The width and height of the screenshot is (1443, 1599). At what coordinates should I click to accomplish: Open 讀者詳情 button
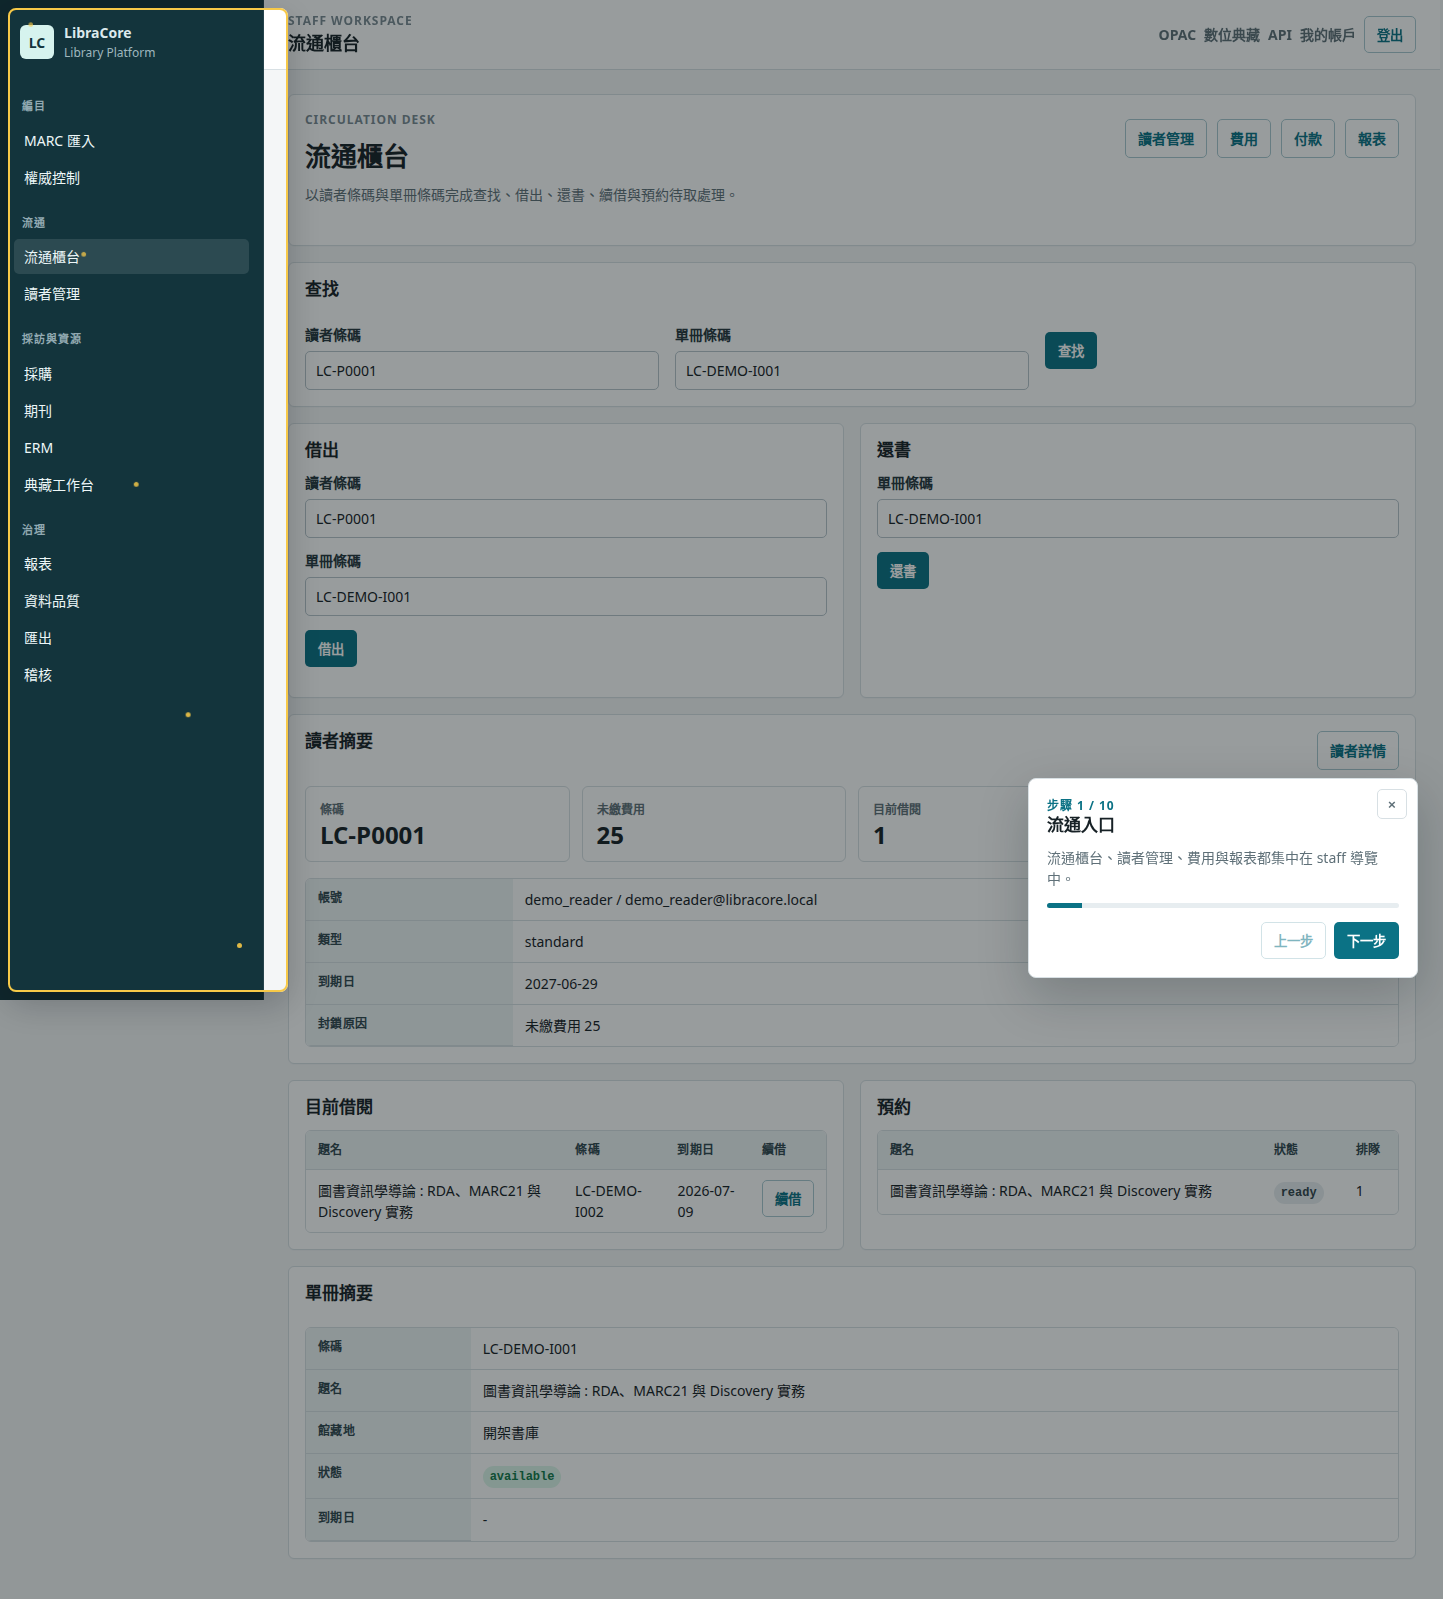tap(1357, 750)
